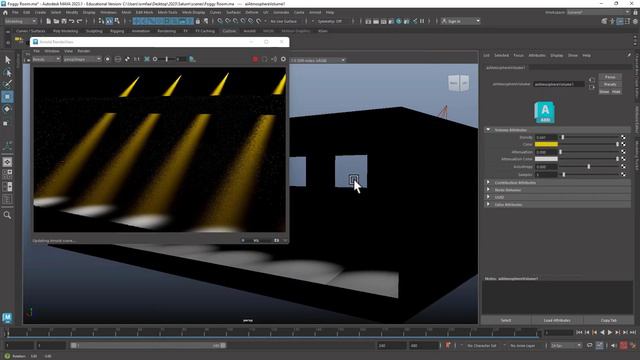Image resolution: width=640 pixels, height=360 pixels.
Task: Activate the Lasso select tool
Action: point(7,73)
